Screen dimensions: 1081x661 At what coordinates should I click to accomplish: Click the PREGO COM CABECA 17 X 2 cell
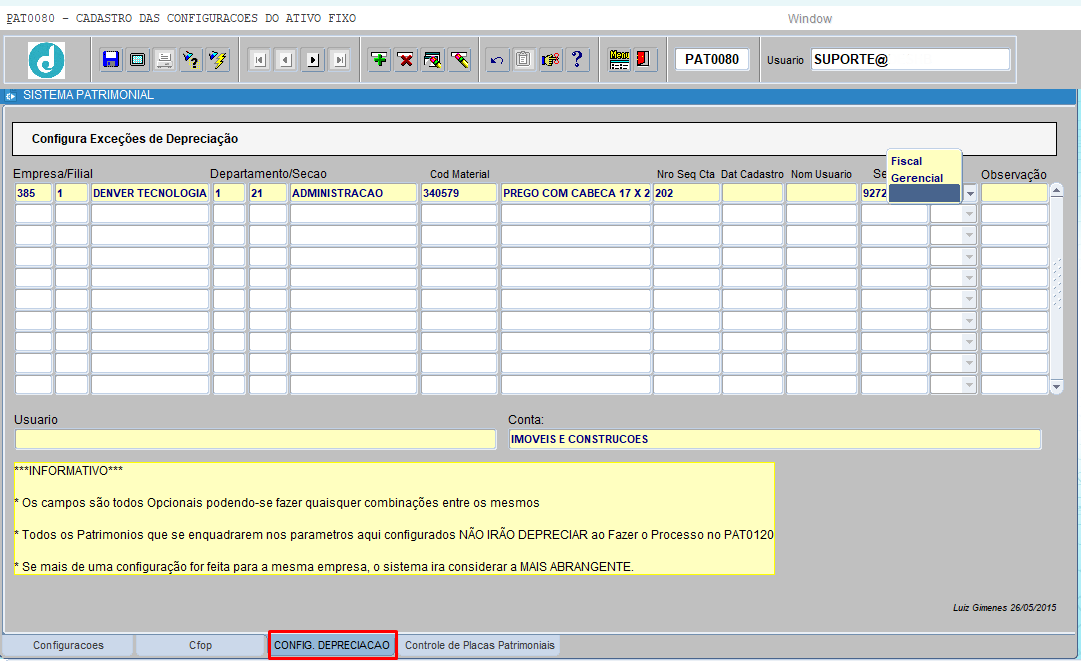click(576, 193)
